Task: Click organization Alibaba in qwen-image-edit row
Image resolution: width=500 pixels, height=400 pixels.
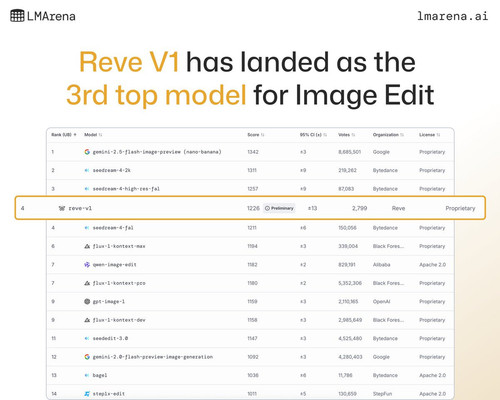Action: point(381,265)
